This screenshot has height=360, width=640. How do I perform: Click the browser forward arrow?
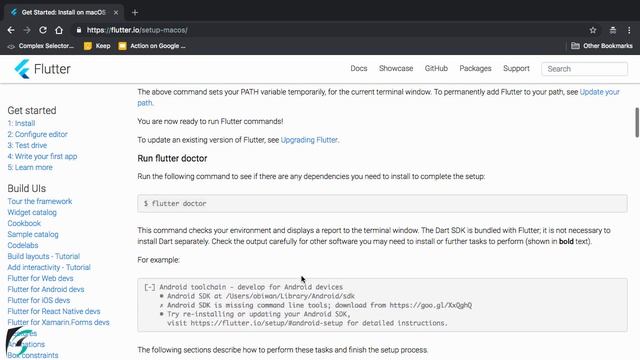point(27,30)
